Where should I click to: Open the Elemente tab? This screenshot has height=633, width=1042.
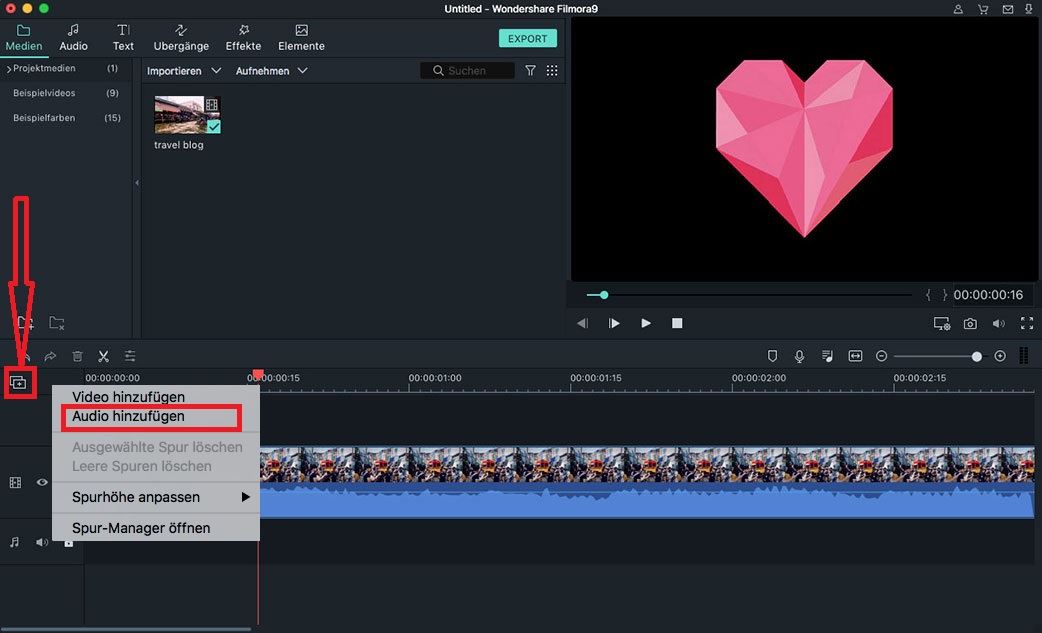coord(301,38)
